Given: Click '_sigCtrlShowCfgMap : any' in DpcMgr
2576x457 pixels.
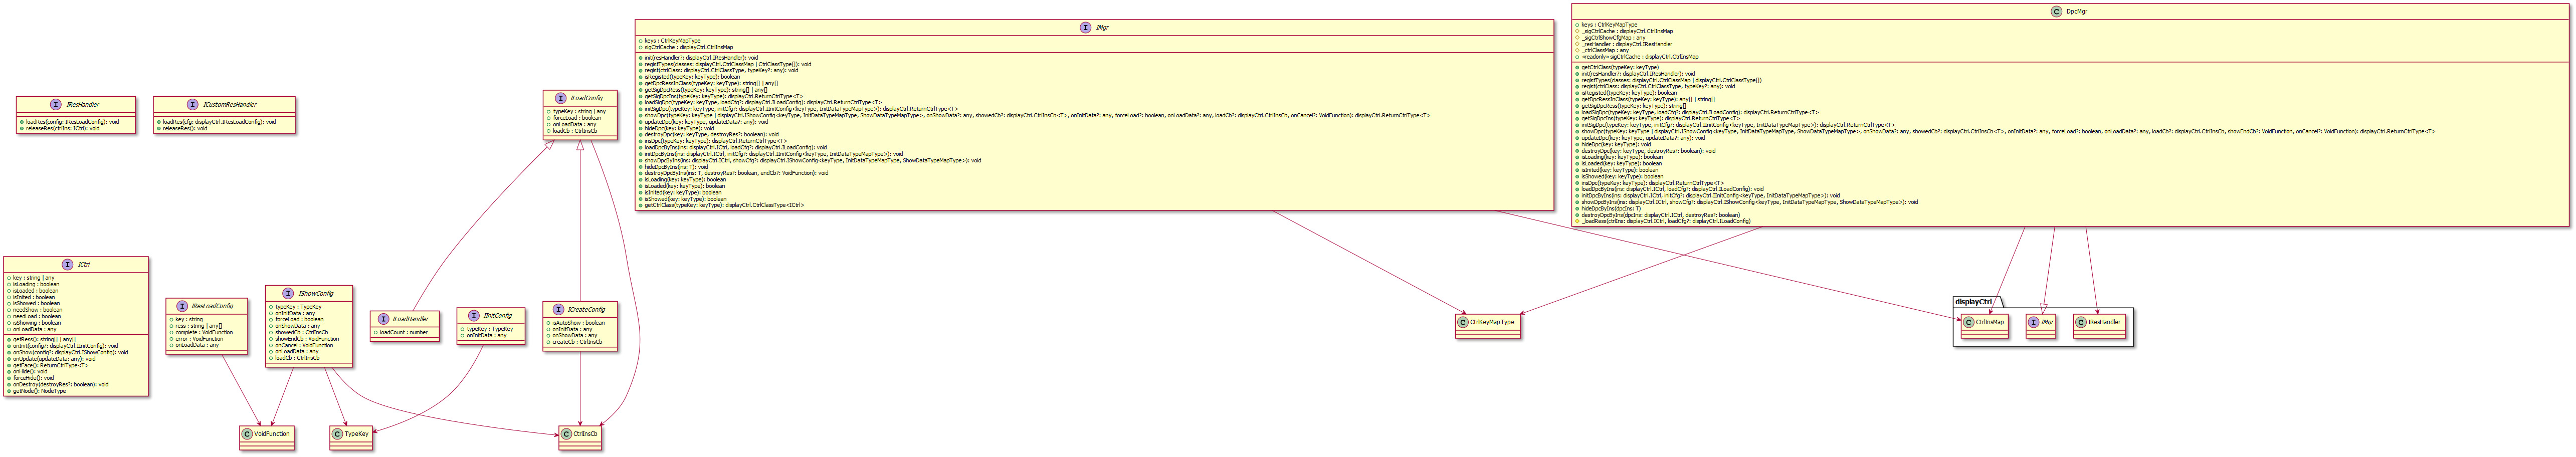Looking at the screenshot, I should 1613,38.
